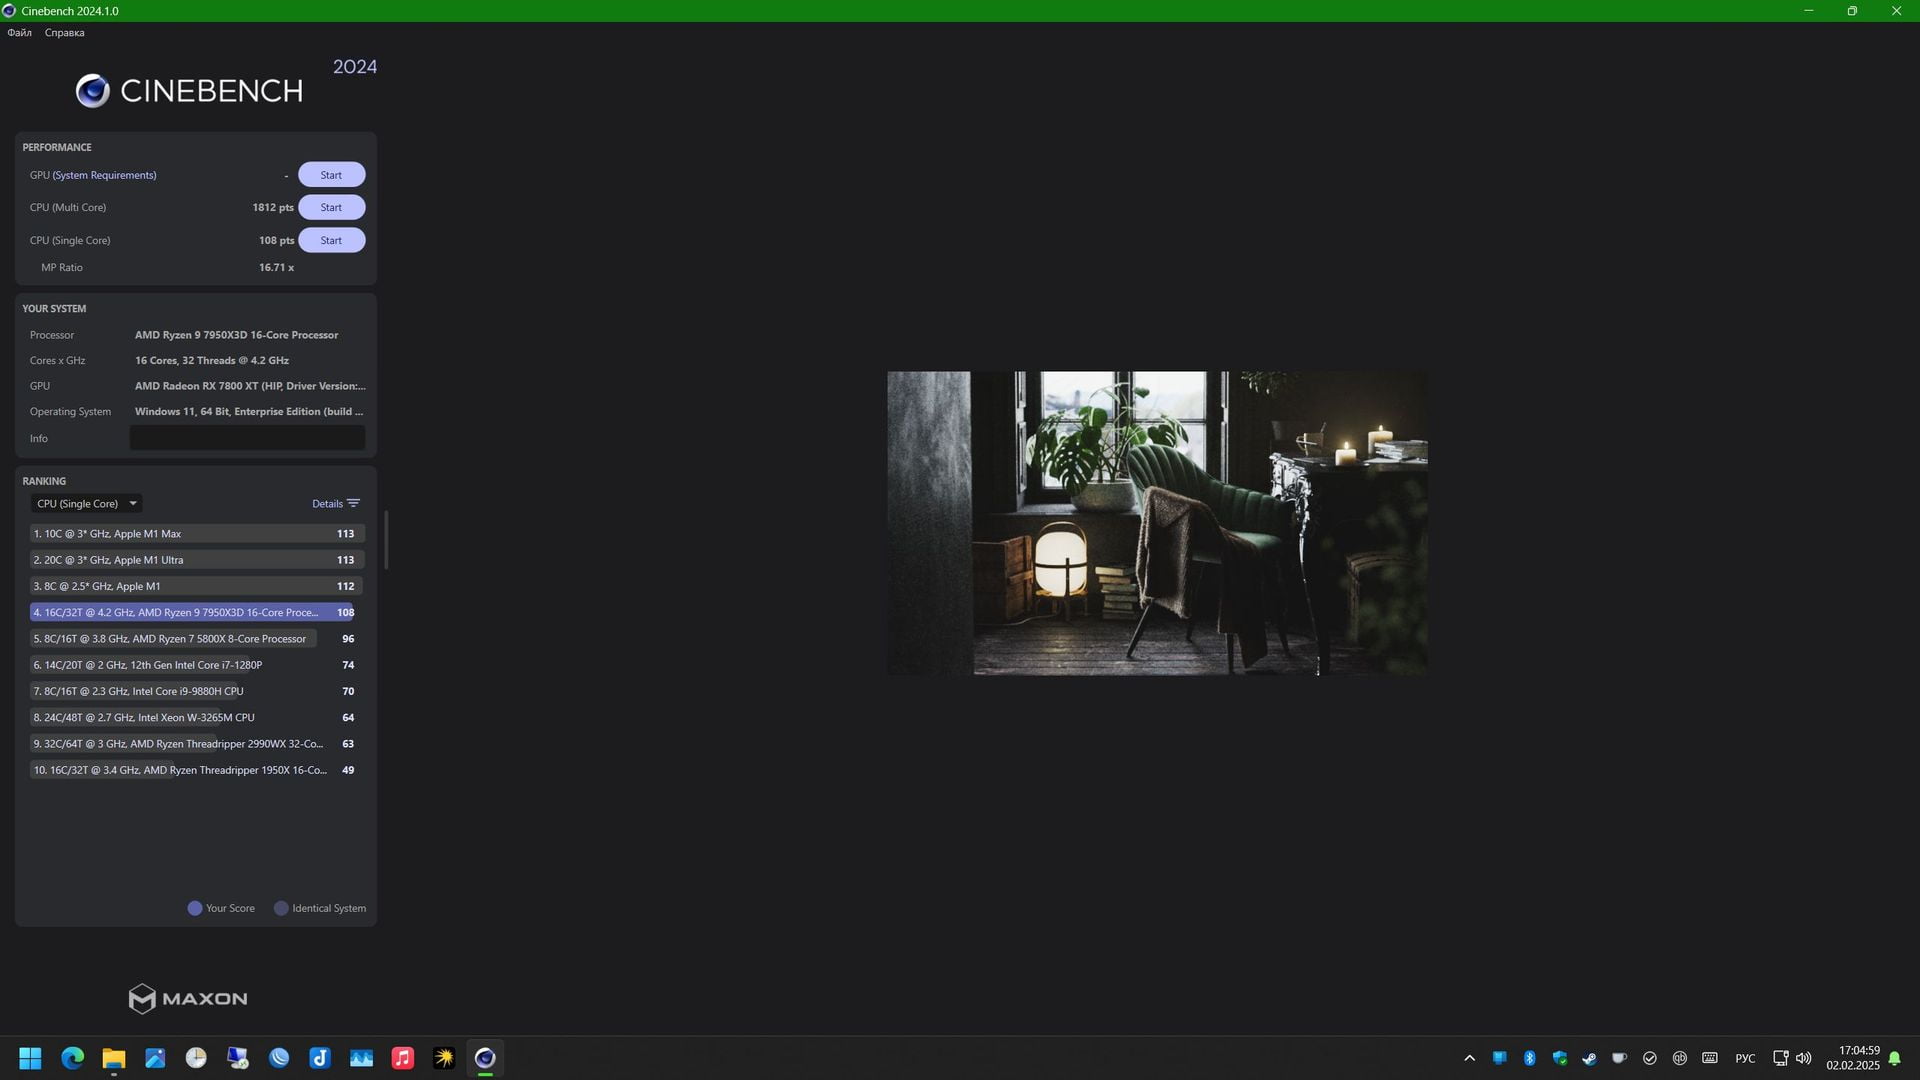The width and height of the screenshot is (1920, 1080).
Task: Start the GPU benchmark
Action: coord(331,175)
